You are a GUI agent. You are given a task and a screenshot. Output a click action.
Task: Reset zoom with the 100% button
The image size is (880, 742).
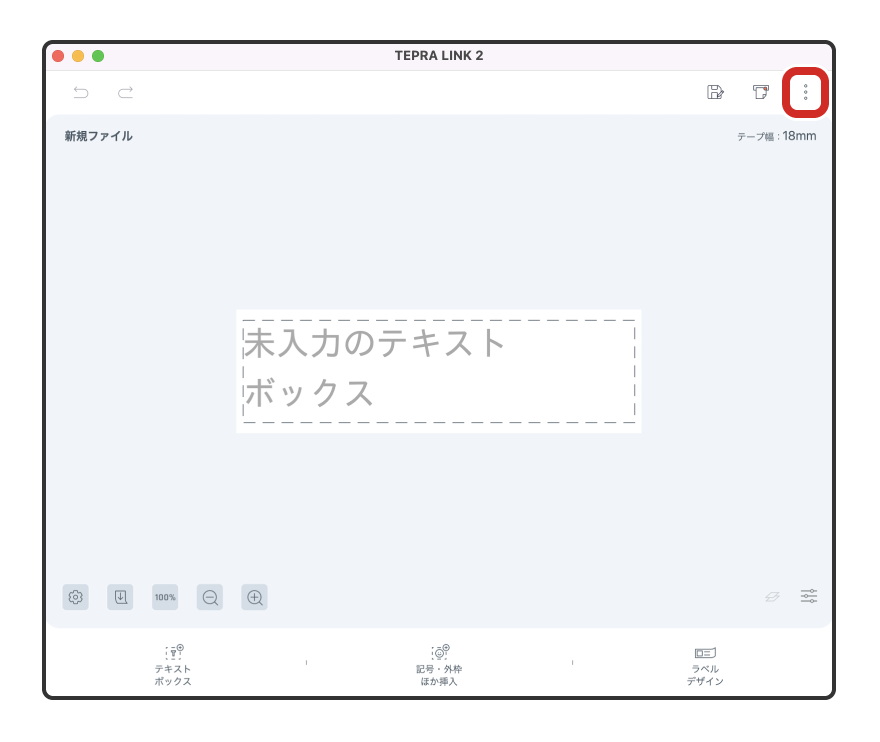[165, 597]
